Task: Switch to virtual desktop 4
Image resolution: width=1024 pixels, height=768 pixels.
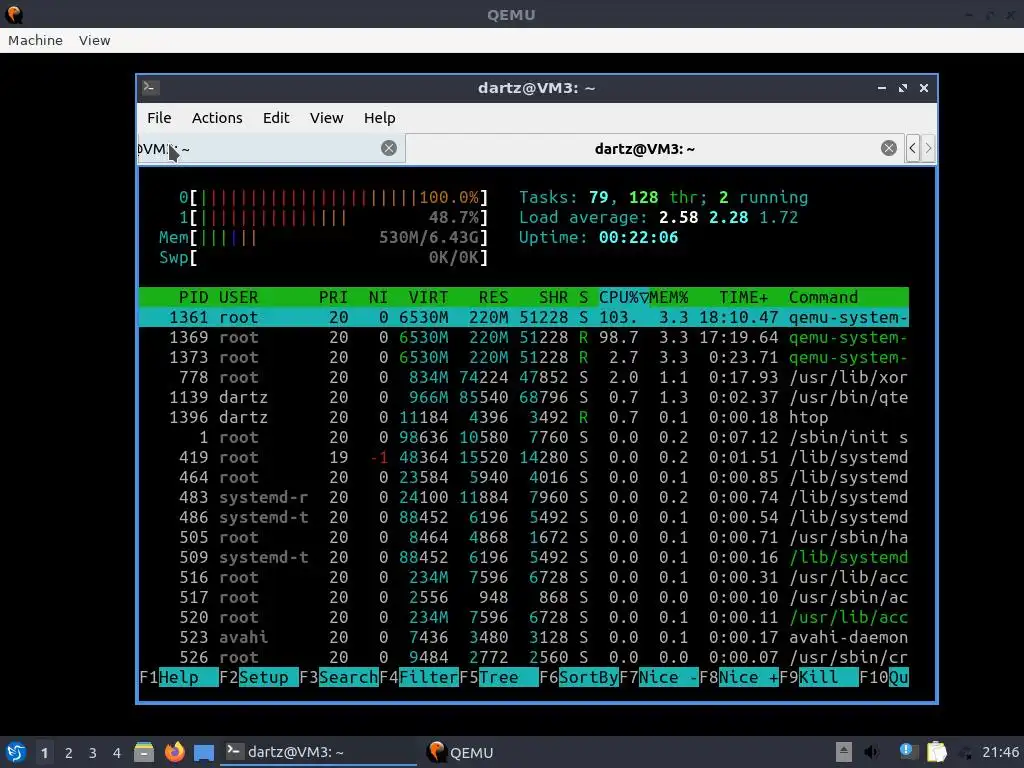Action: [x=117, y=753]
